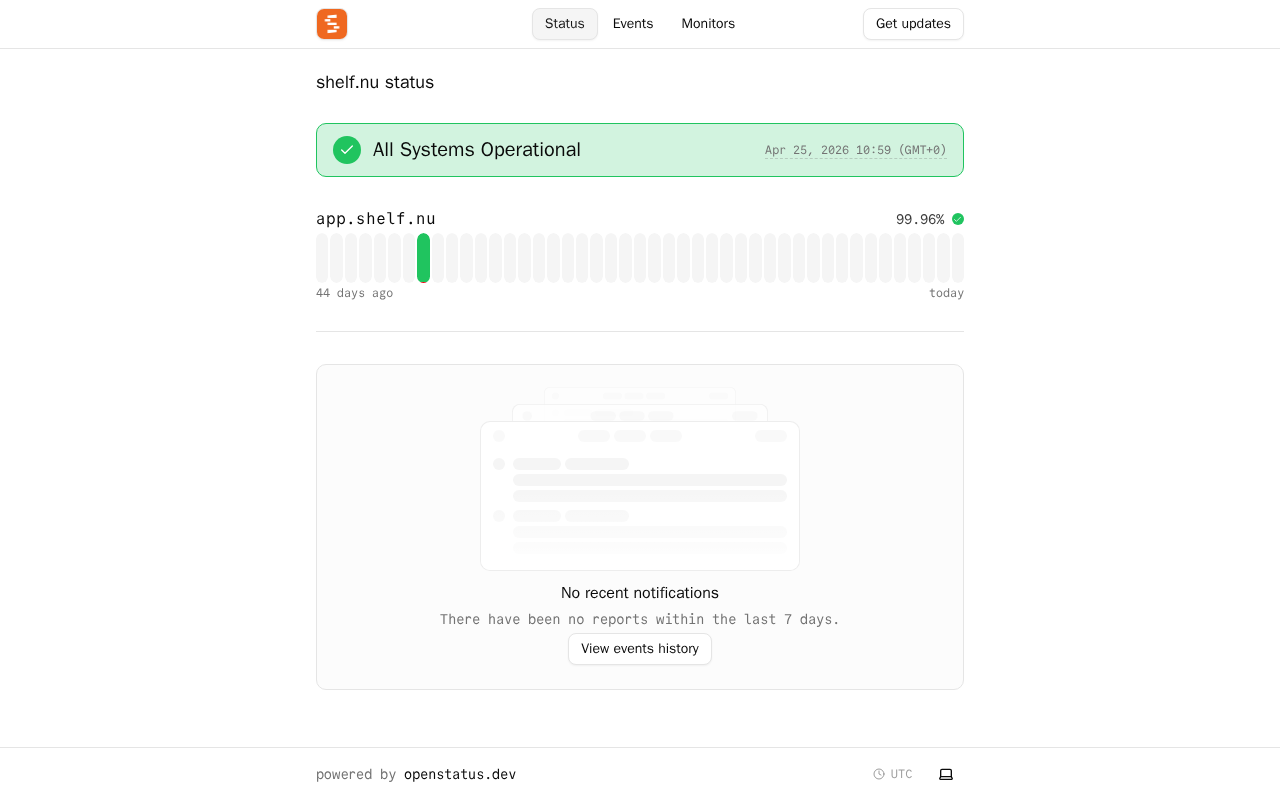The image size is (1280, 800).
Task: Click the small green status dot beside 99.96%
Action: click(x=958, y=219)
